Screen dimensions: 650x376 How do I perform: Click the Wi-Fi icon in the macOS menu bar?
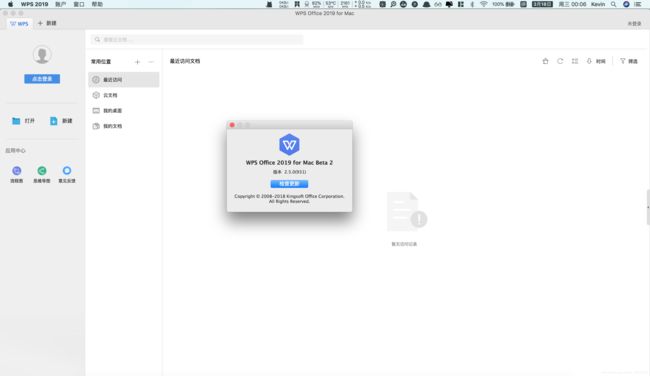[x=483, y=4]
